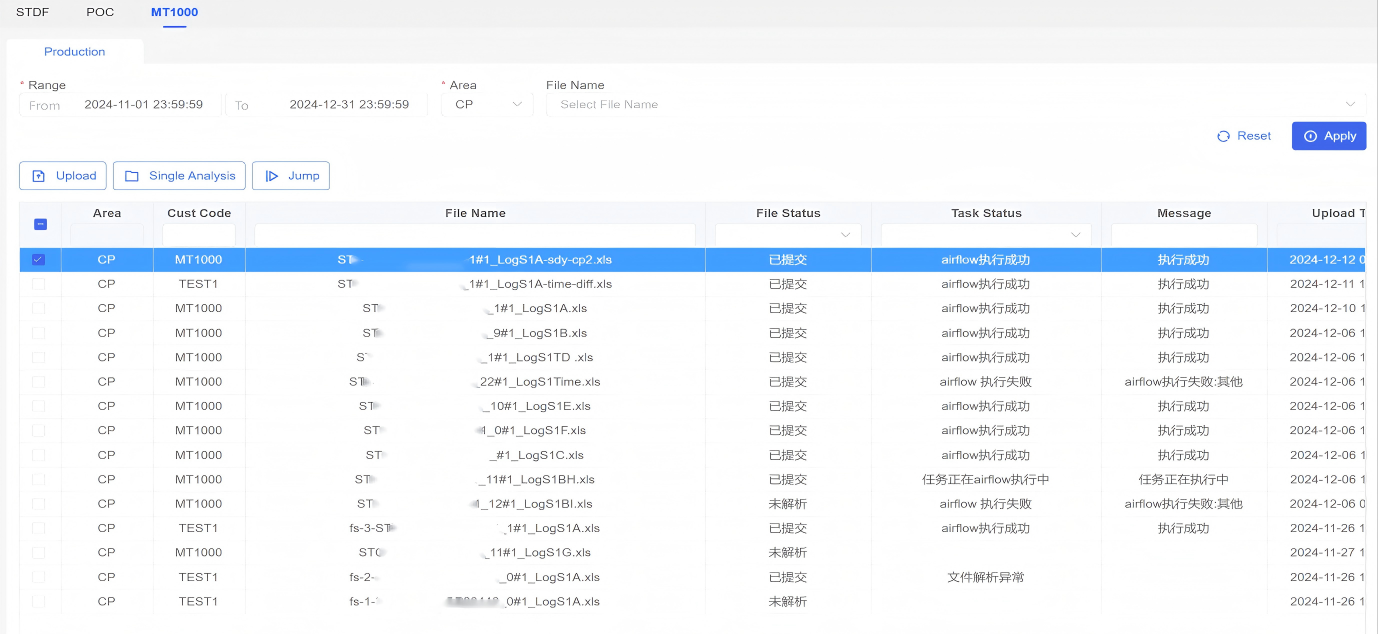The image size is (1378, 634).
Task: Click the Cust Code column header
Action: (x=199, y=213)
